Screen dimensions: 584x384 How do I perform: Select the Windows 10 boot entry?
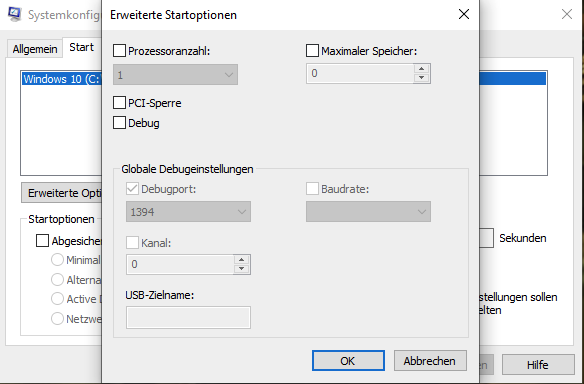[x=61, y=79]
